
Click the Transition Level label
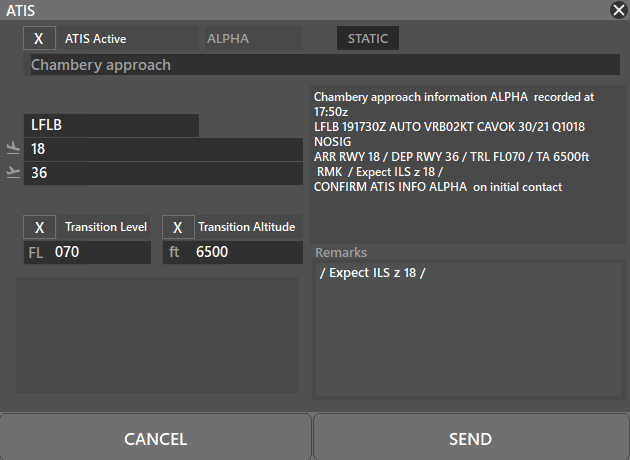pos(106,227)
